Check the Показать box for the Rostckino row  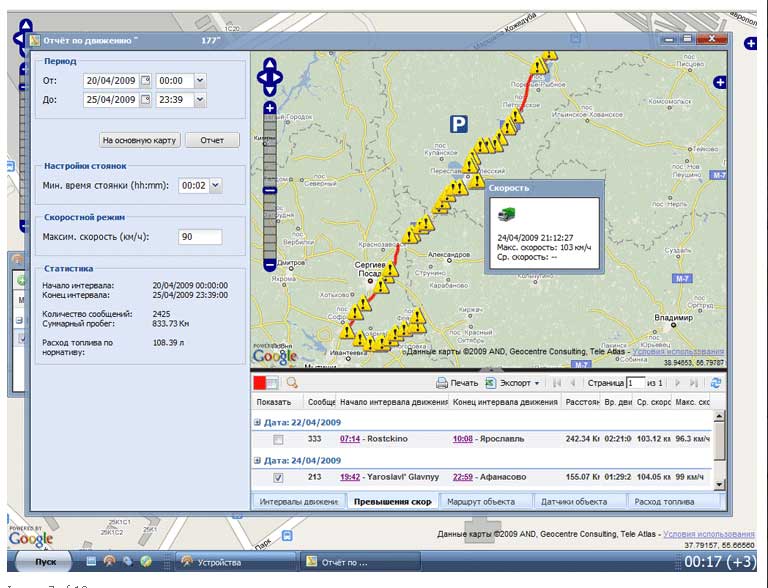coord(278,439)
